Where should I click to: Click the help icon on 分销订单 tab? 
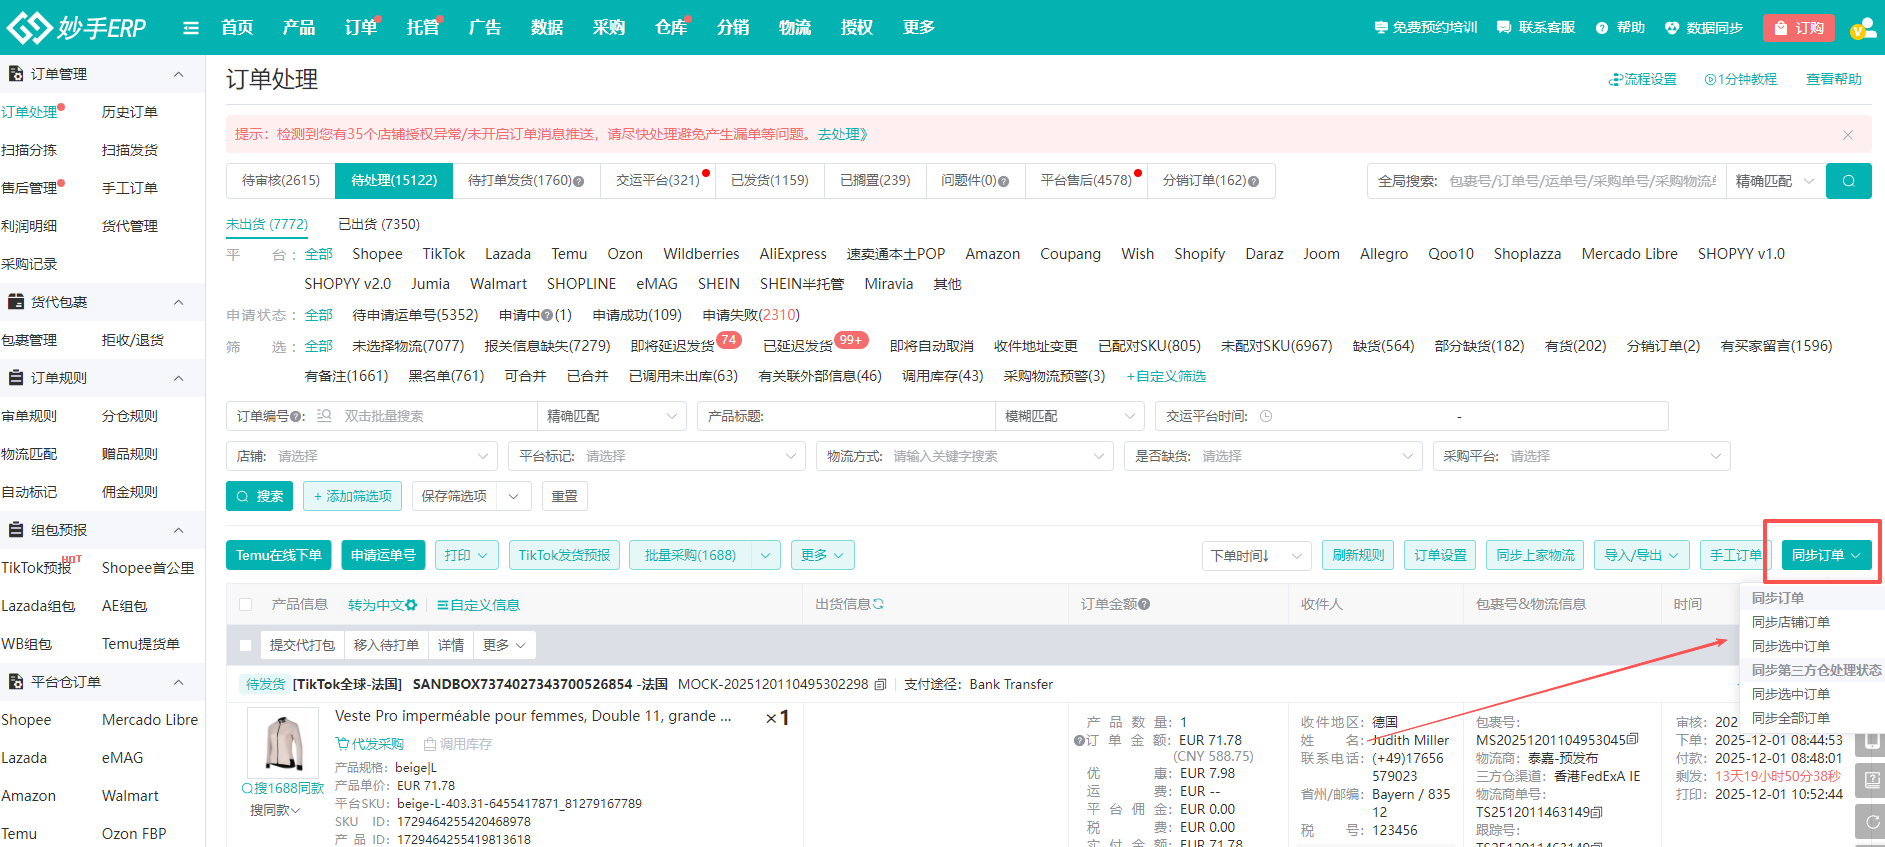tap(1253, 181)
